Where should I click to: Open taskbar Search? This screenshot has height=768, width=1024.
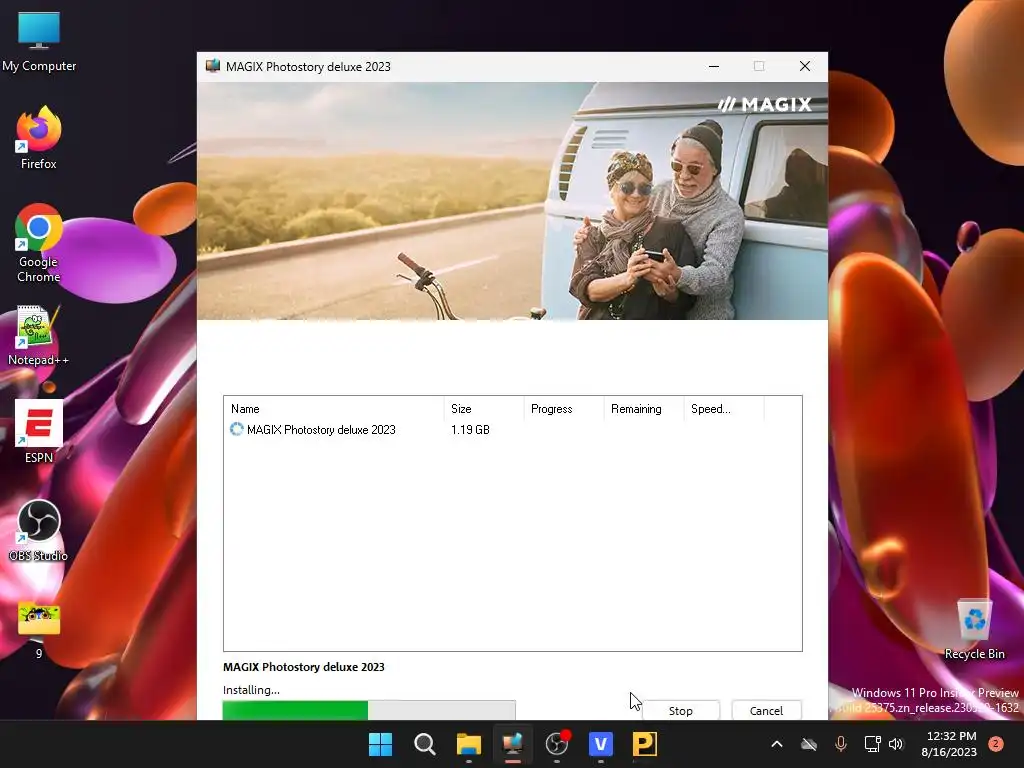[424, 744]
